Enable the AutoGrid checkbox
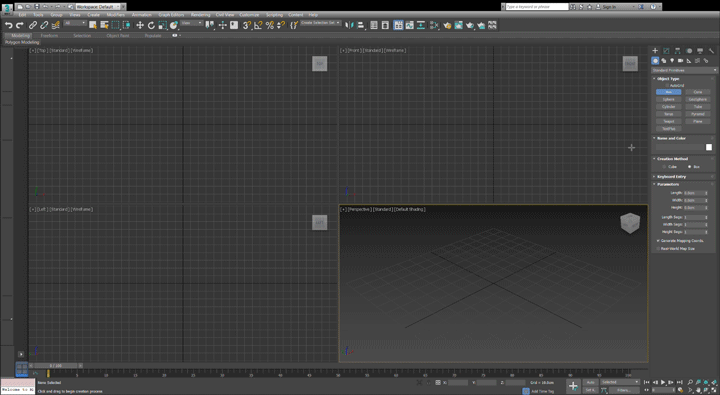This screenshot has height=395, width=720. click(667, 85)
